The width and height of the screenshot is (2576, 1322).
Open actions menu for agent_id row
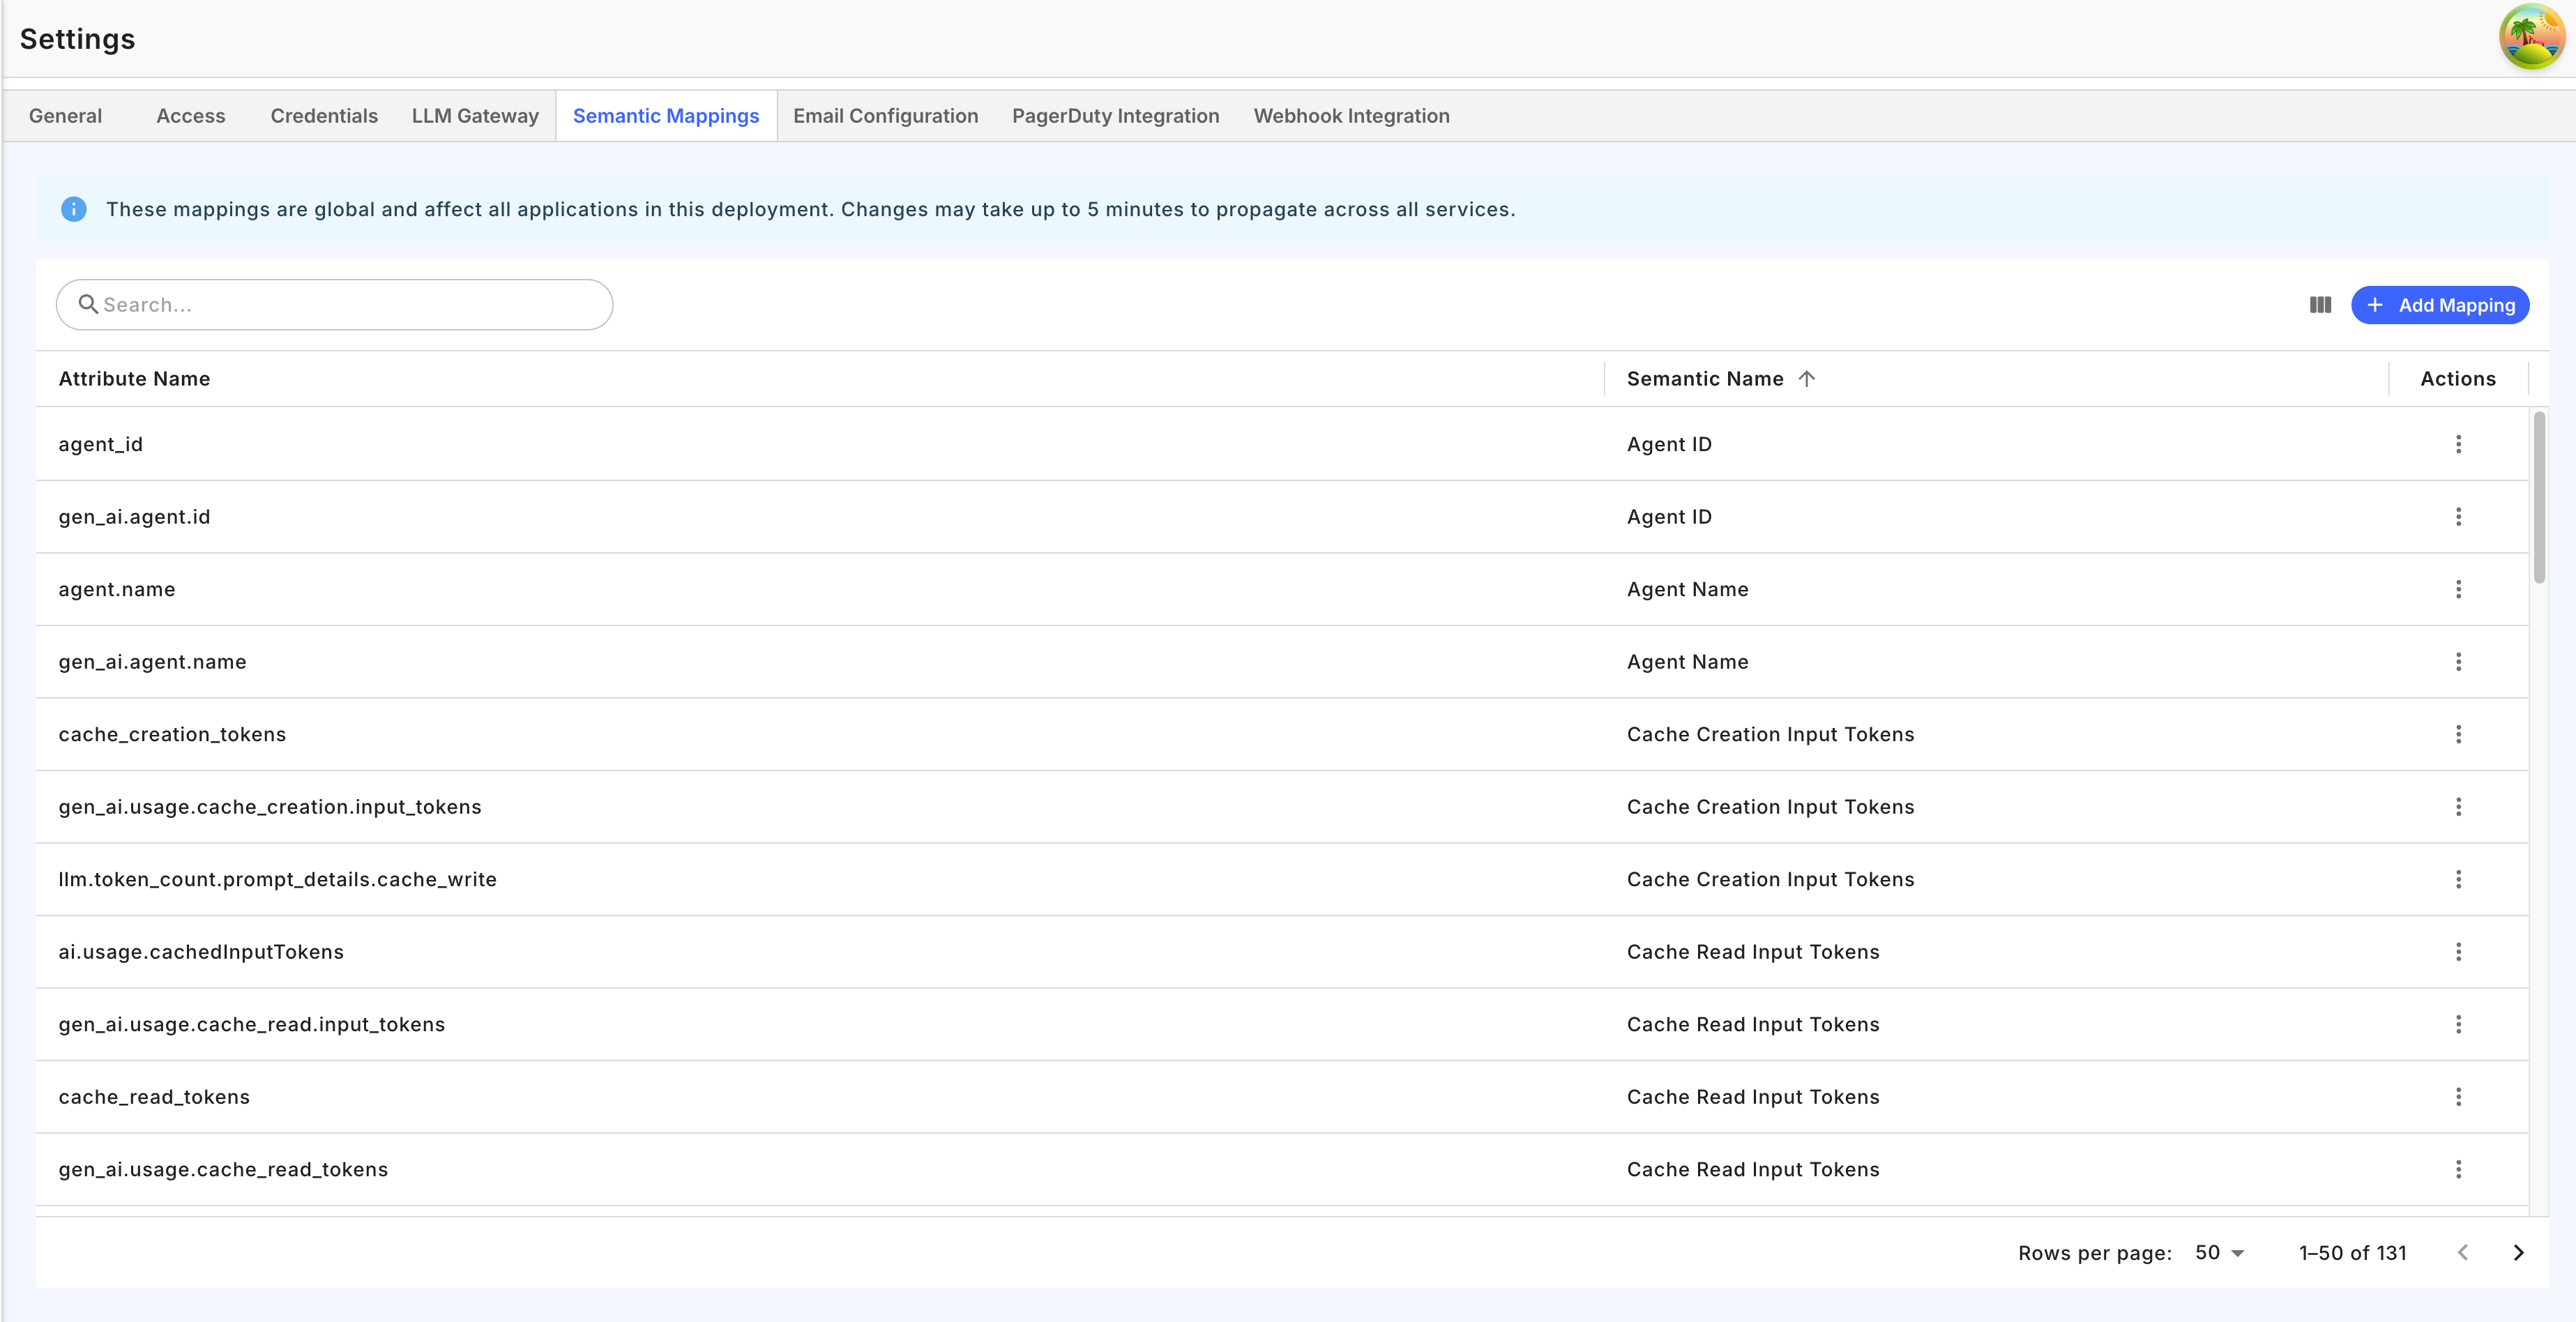point(2458,444)
